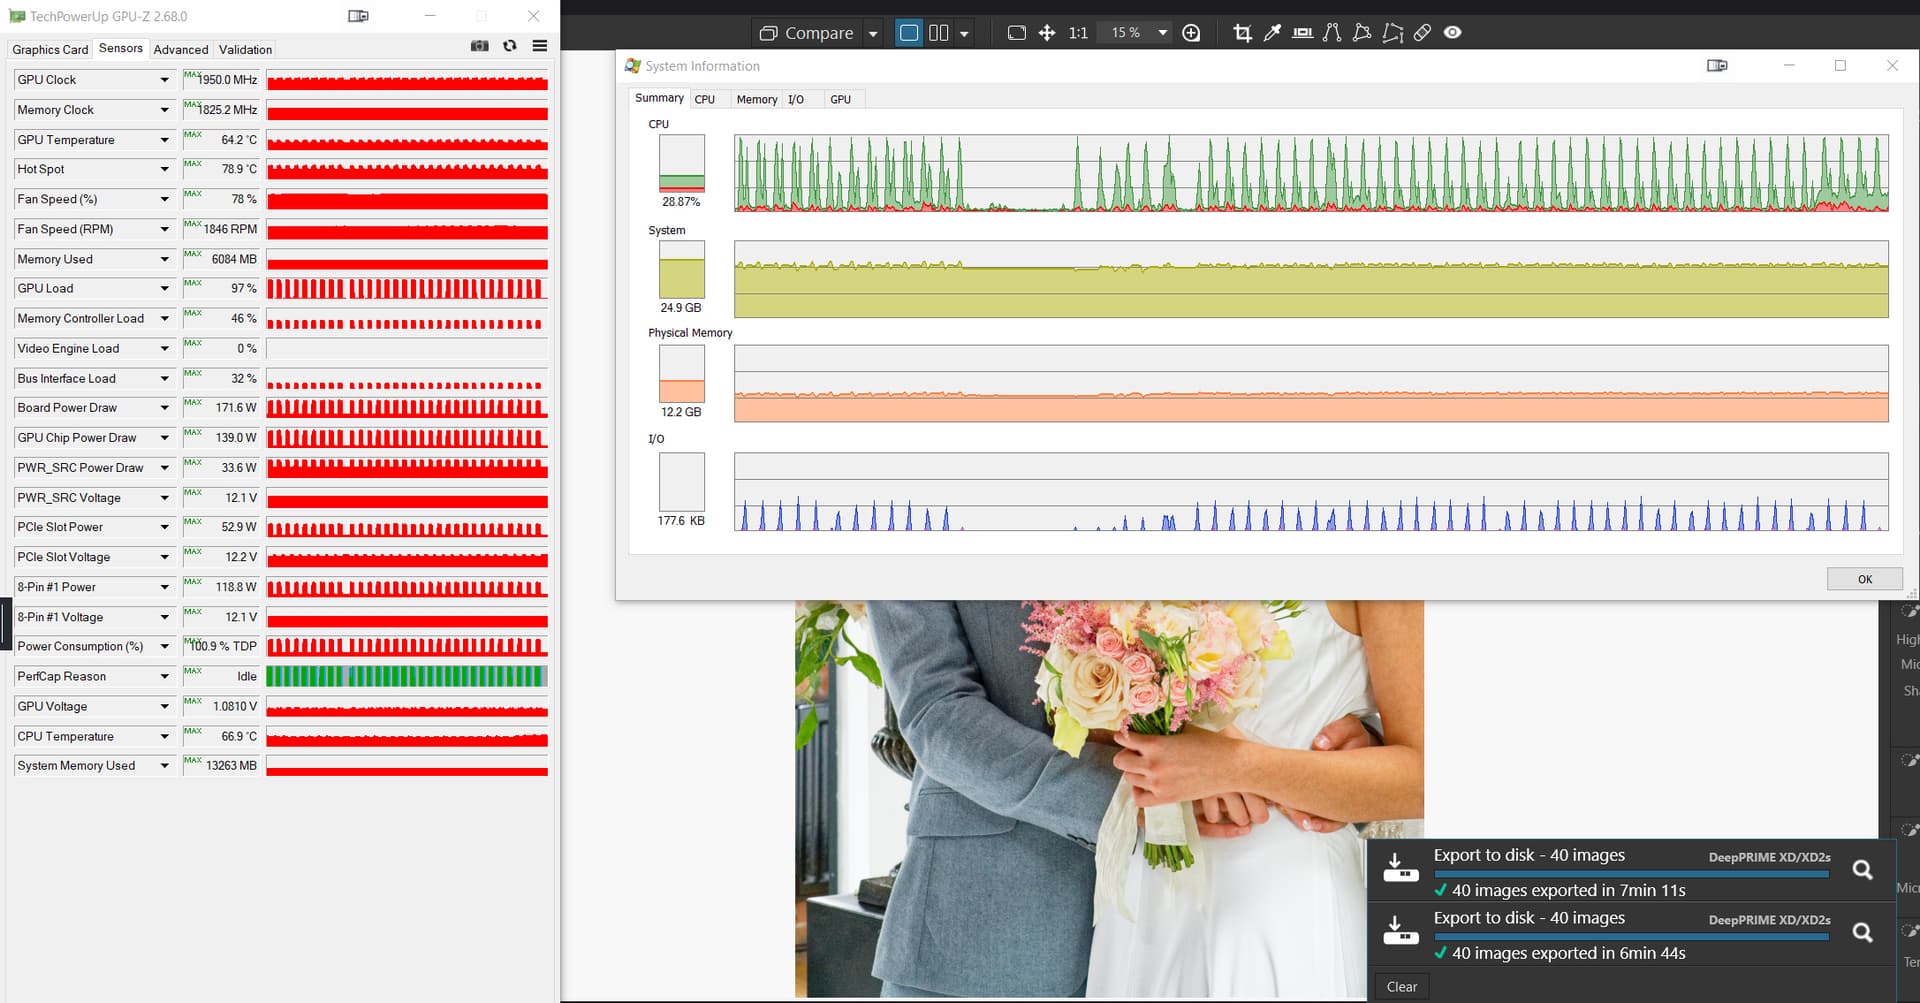Image resolution: width=1920 pixels, height=1003 pixels.
Task: Take a GPU-Z screenshot with camera icon
Action: tap(480, 46)
